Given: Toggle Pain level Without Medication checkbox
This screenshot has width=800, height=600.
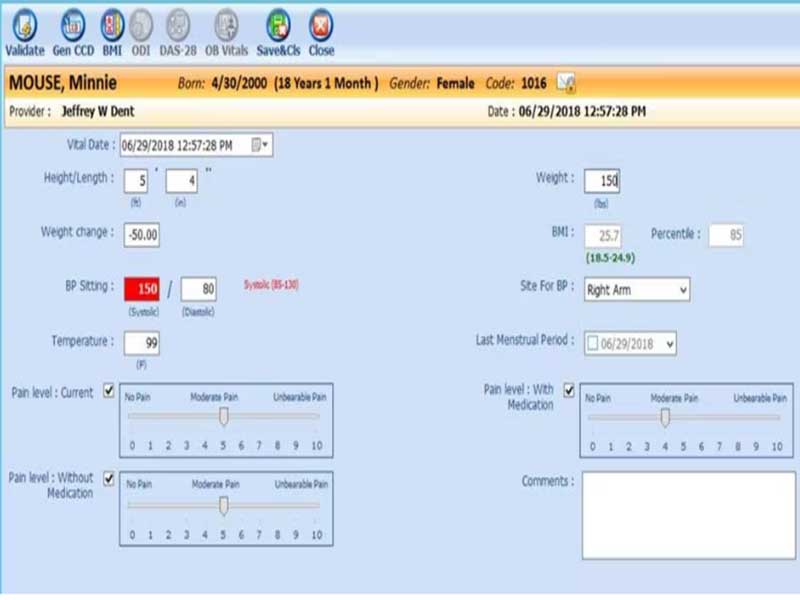Looking at the screenshot, I should 109,479.
